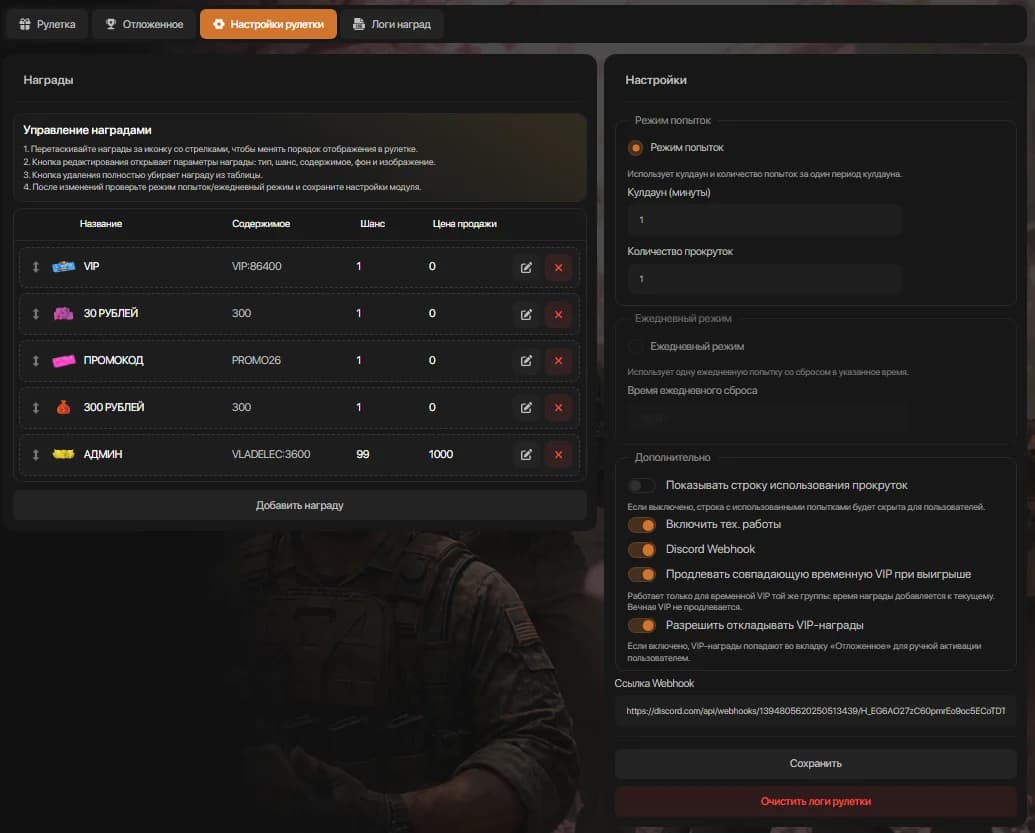Select the Режим попыток radio button
The image size is (1035, 833).
635,148
